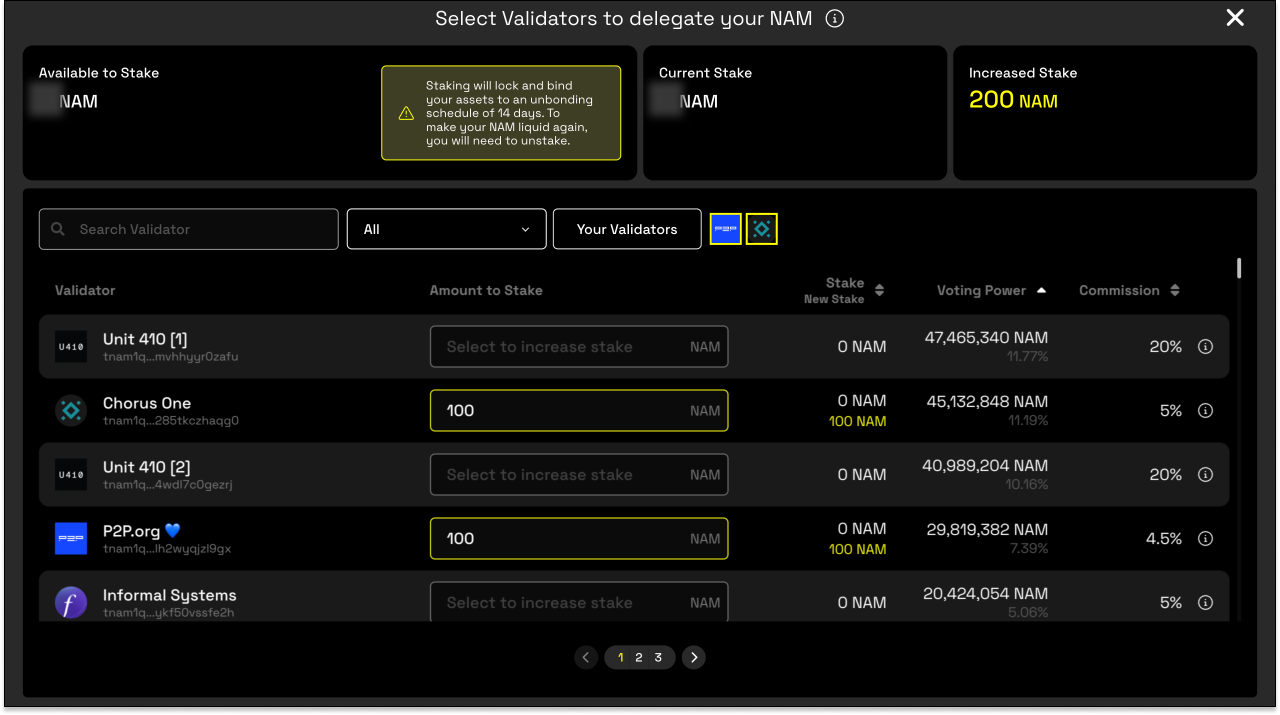Screen dimensions: 1280x715
Task: Click Chorus One '100 NAM' new stake
Action: click(x=858, y=421)
